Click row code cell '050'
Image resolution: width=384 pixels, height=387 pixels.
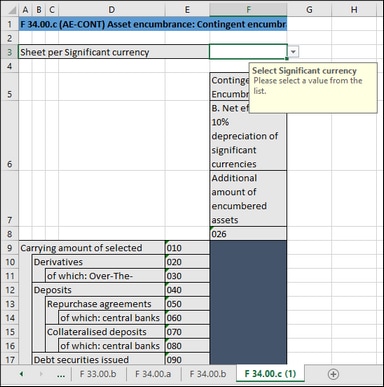pos(187,304)
